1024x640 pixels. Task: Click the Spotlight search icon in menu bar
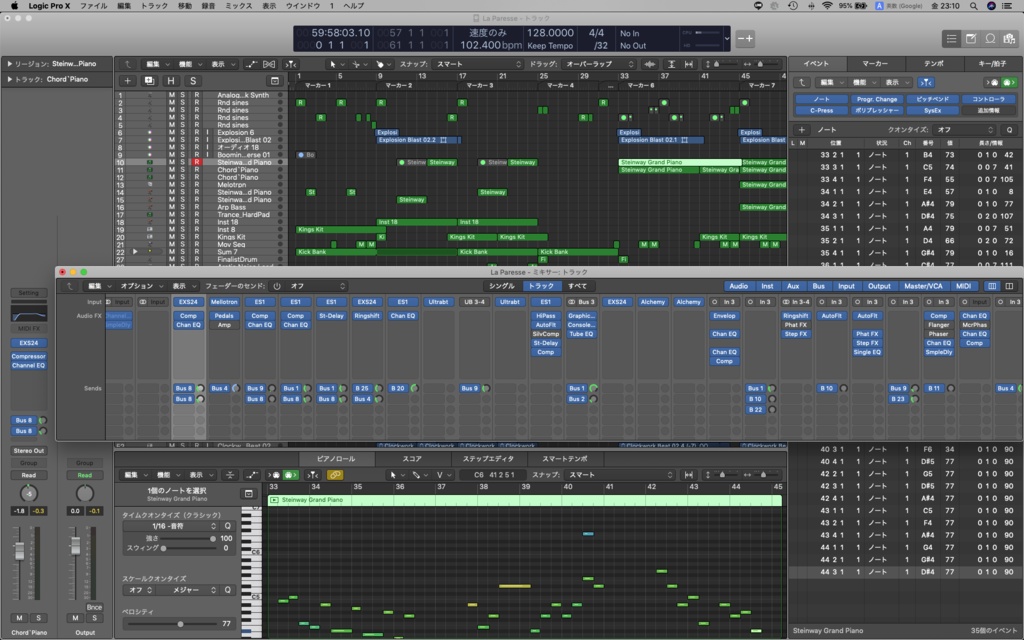click(974, 6)
